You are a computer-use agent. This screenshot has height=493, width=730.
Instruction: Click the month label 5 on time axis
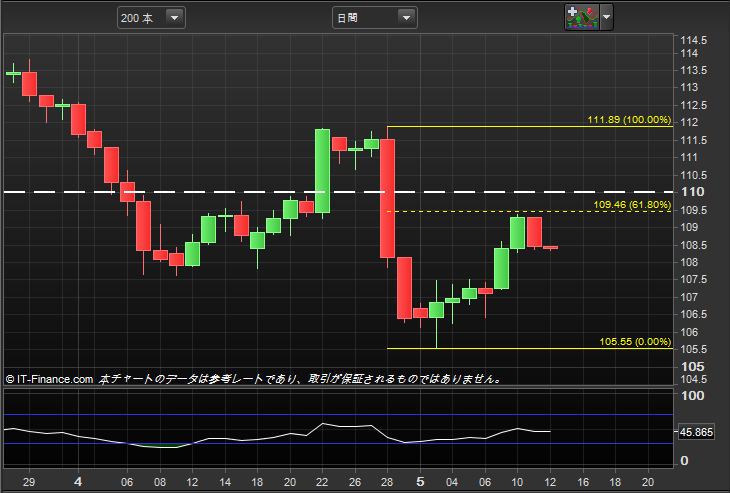420,481
